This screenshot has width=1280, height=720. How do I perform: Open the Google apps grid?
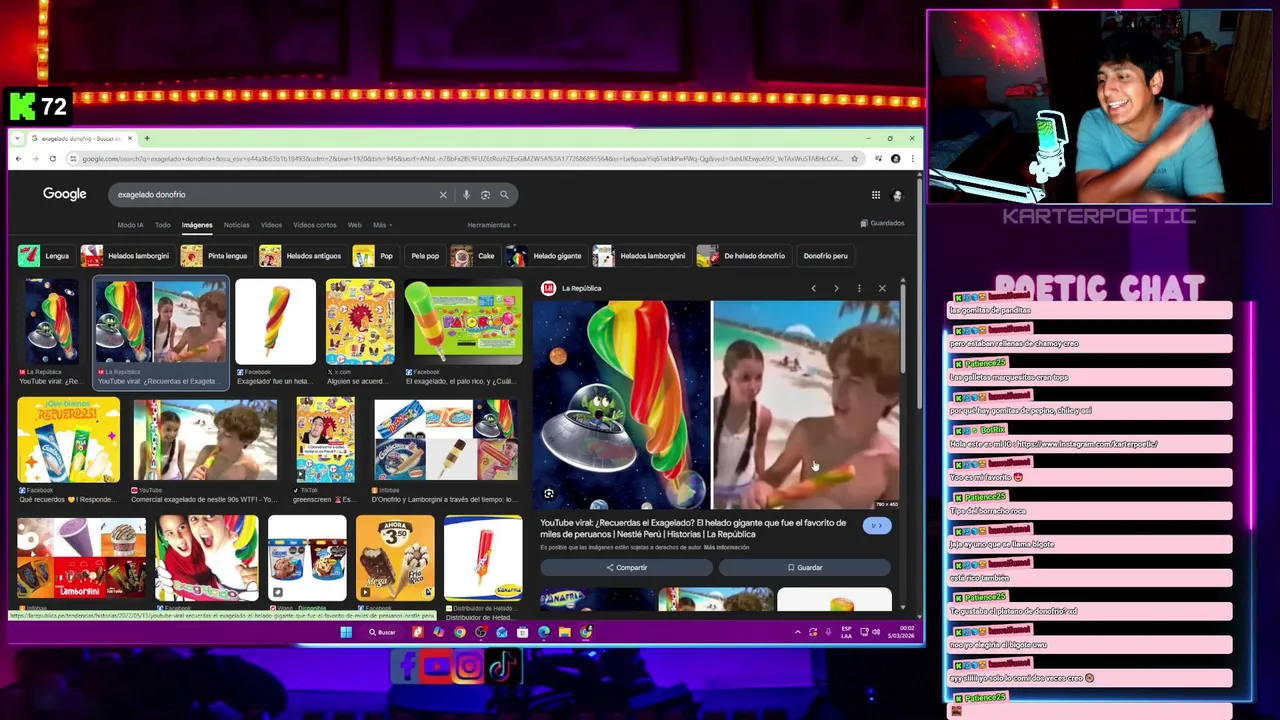click(x=876, y=195)
